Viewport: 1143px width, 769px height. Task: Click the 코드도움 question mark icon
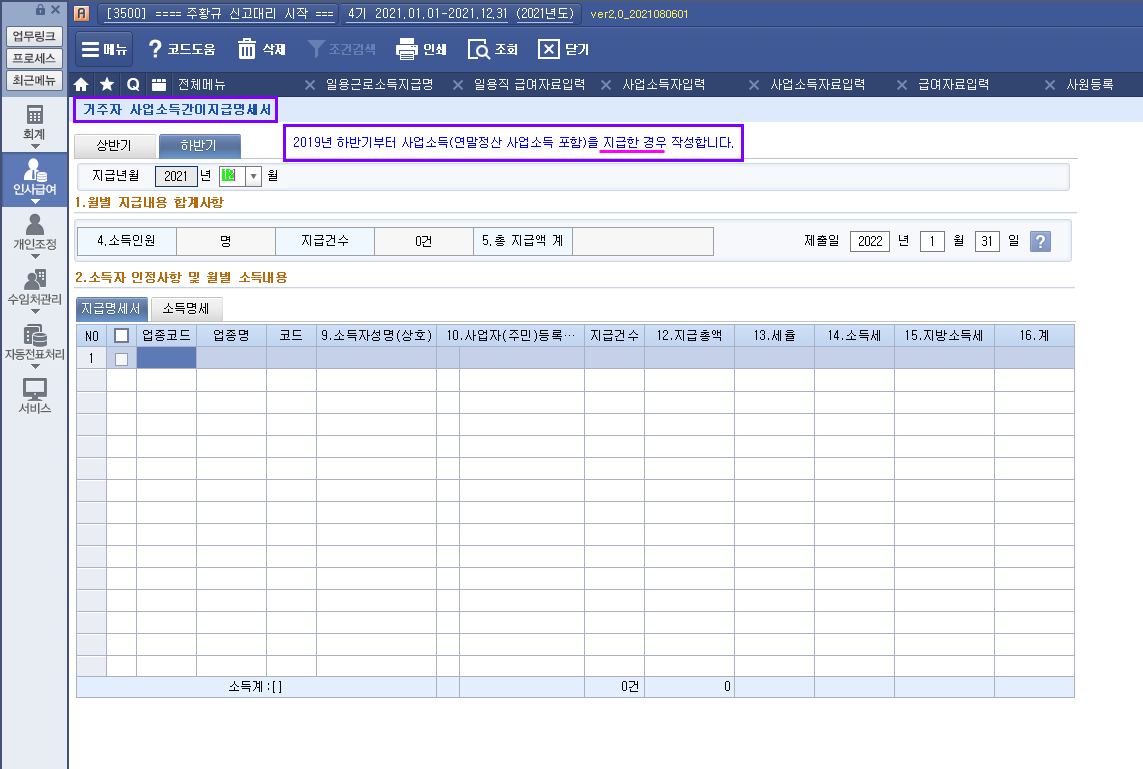155,49
